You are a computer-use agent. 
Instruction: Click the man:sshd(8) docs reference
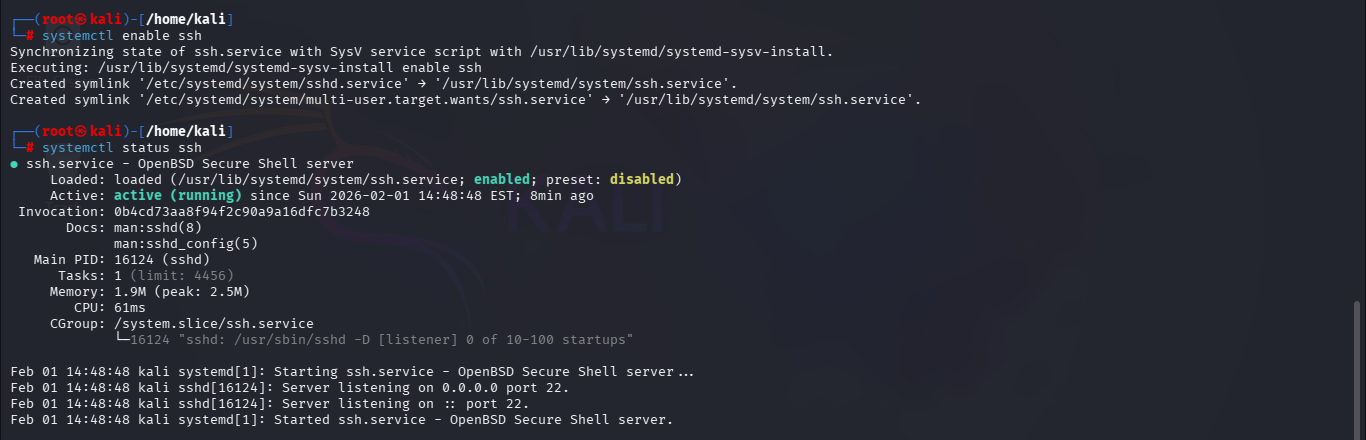coord(158,227)
